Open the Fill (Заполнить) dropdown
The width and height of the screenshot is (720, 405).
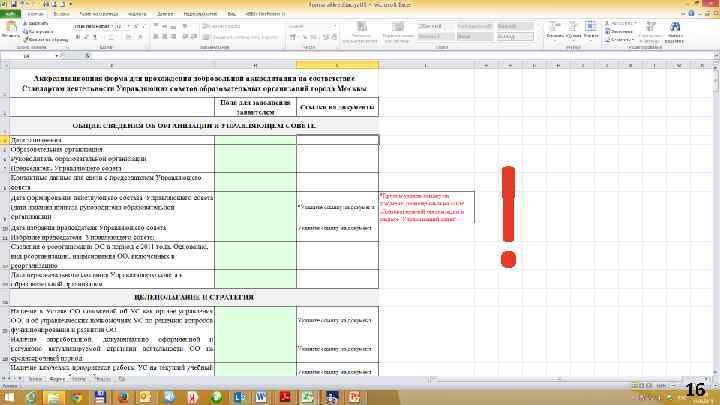(619, 31)
